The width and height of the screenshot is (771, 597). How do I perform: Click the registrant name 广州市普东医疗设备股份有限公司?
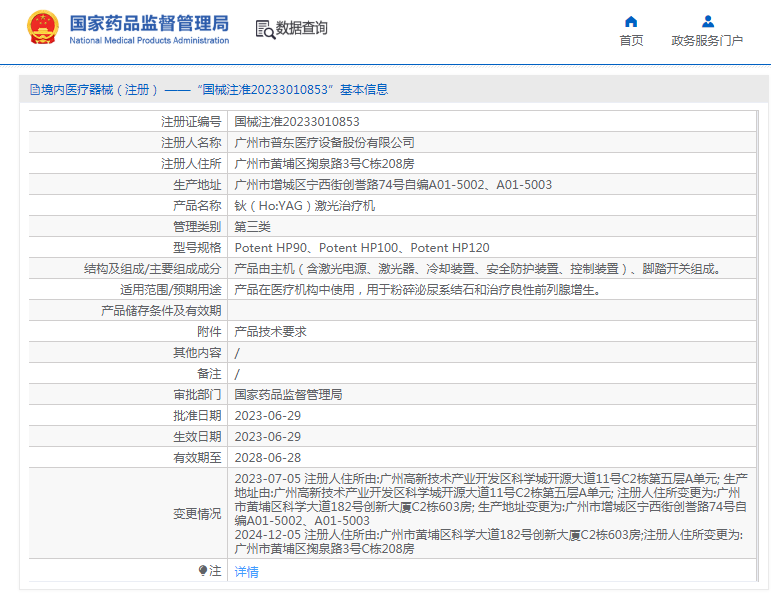[x=324, y=143]
